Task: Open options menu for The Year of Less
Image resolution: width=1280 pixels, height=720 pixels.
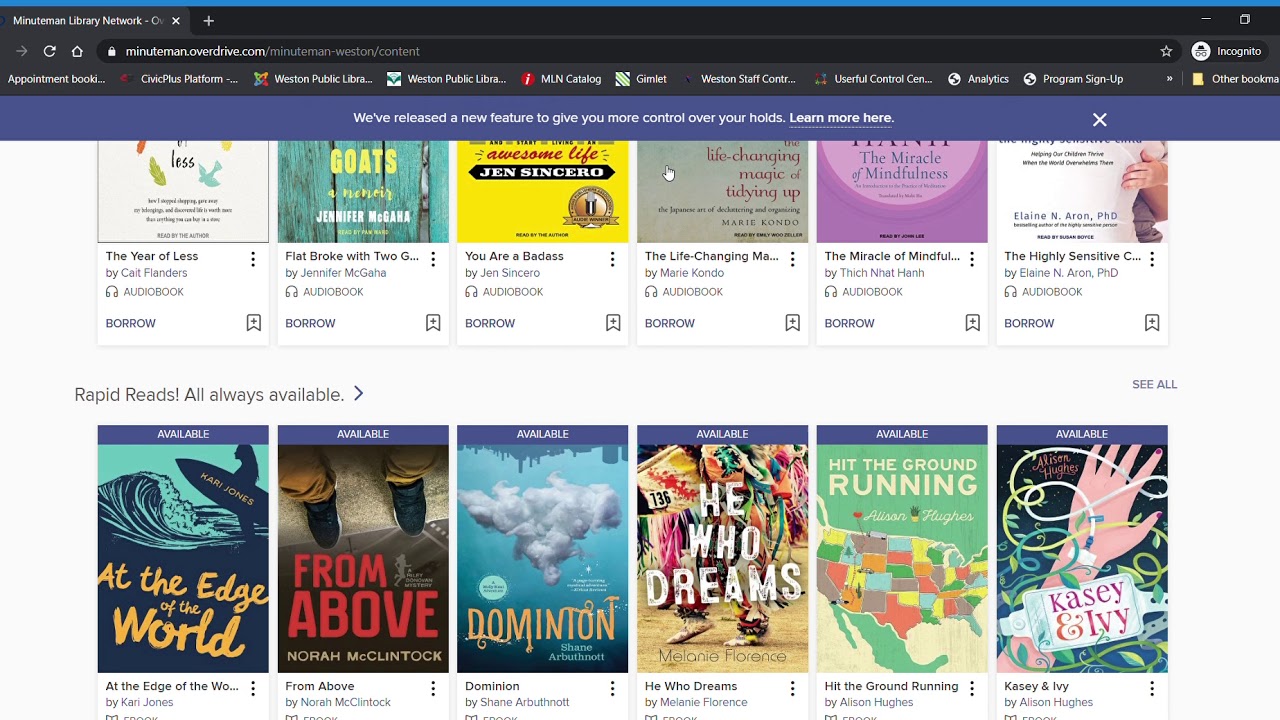Action: 253,259
